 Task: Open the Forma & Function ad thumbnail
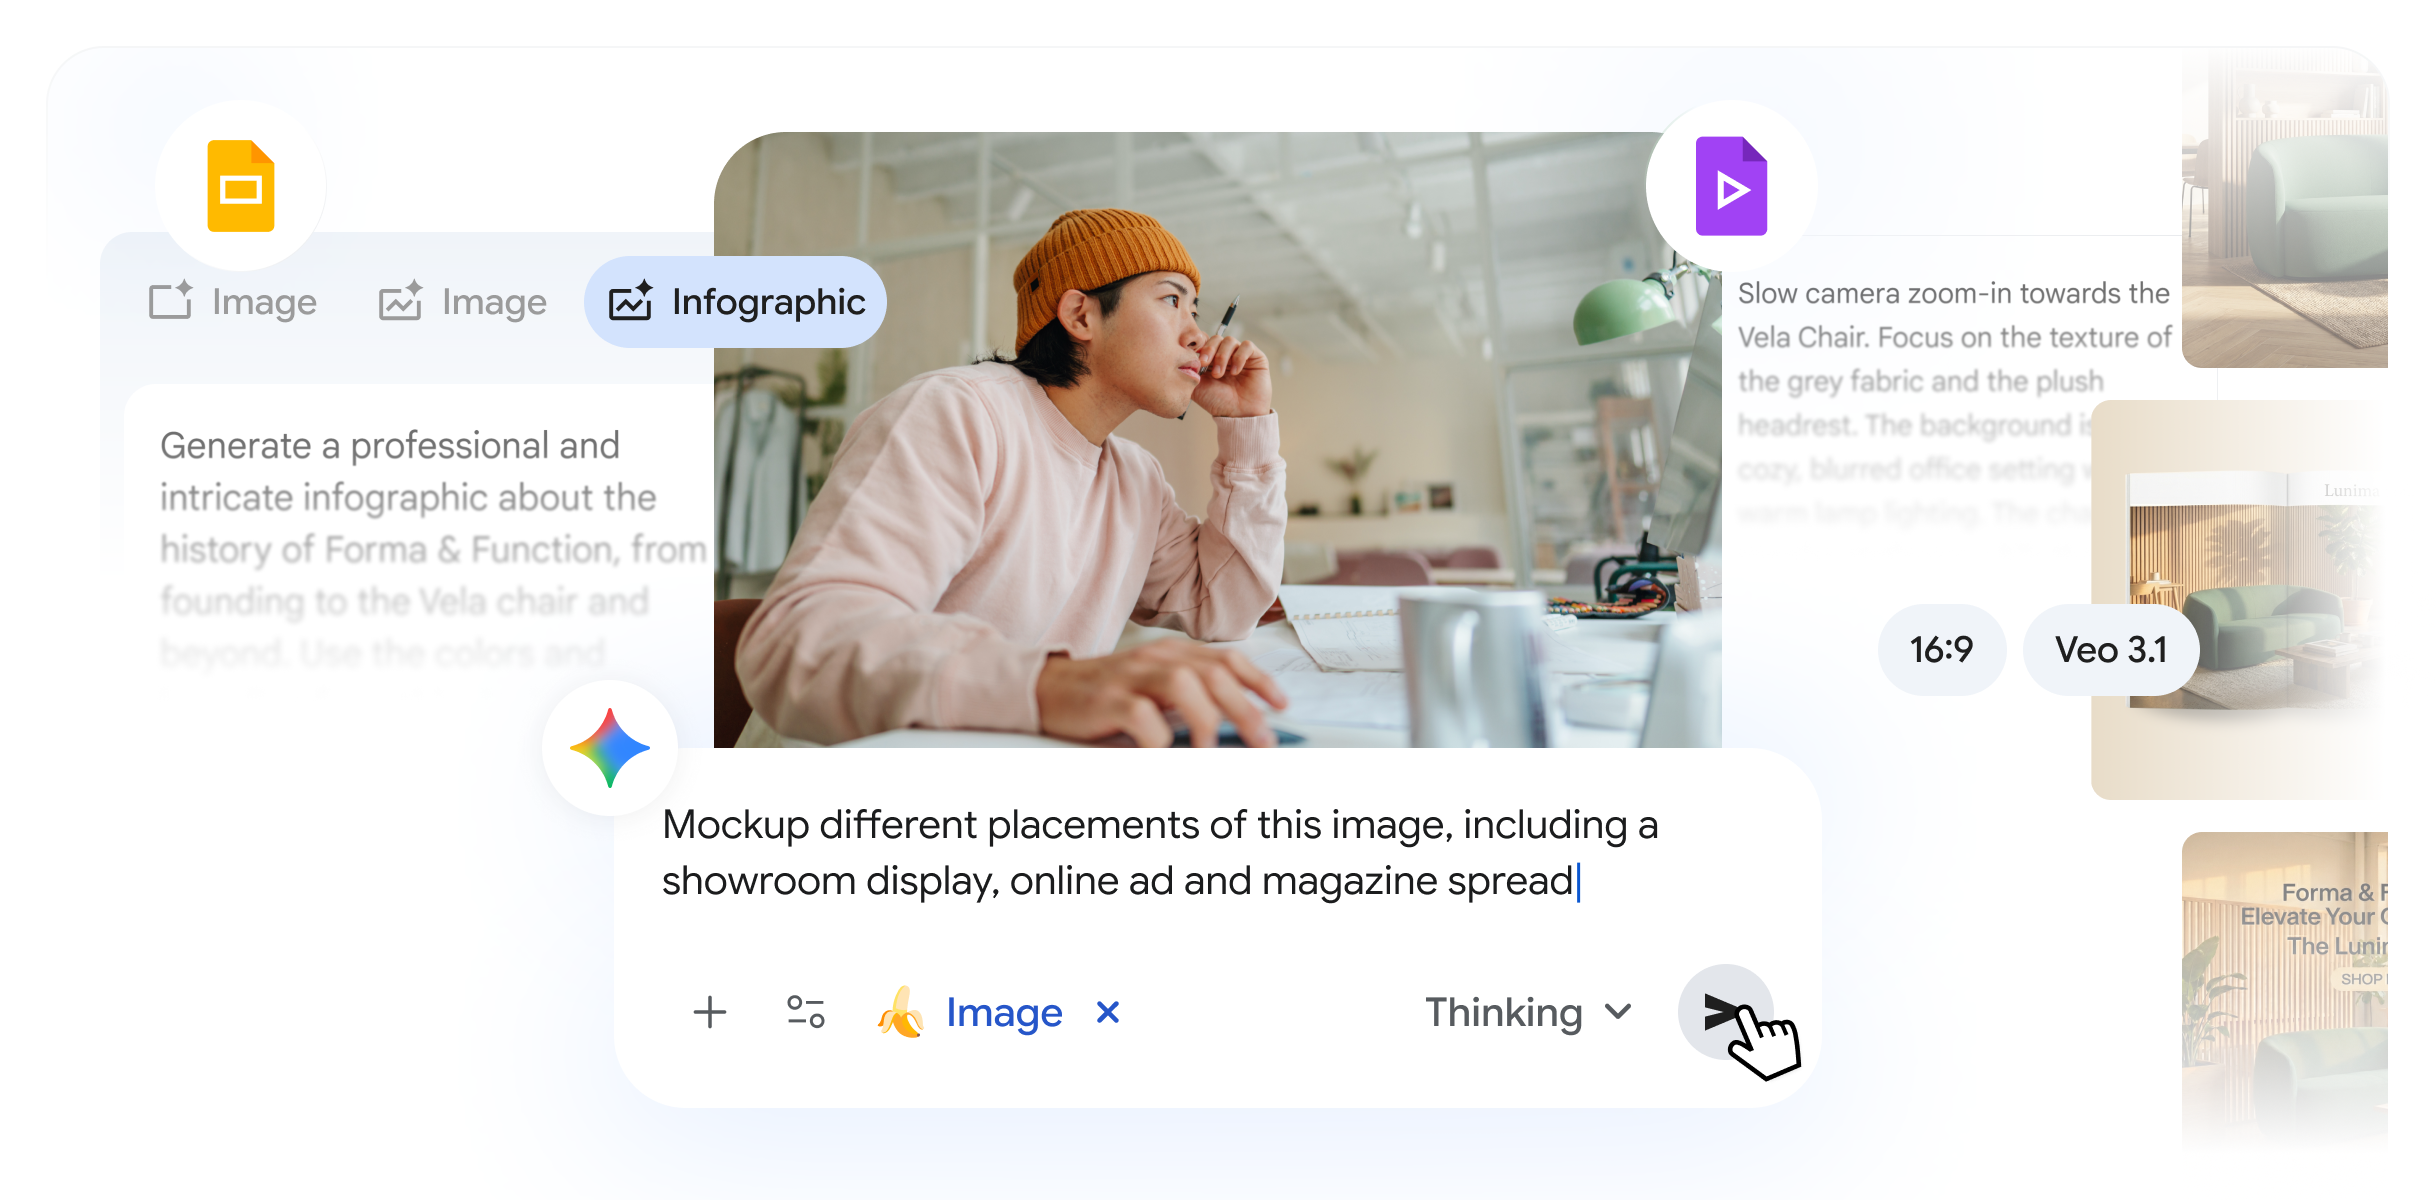tap(2285, 990)
